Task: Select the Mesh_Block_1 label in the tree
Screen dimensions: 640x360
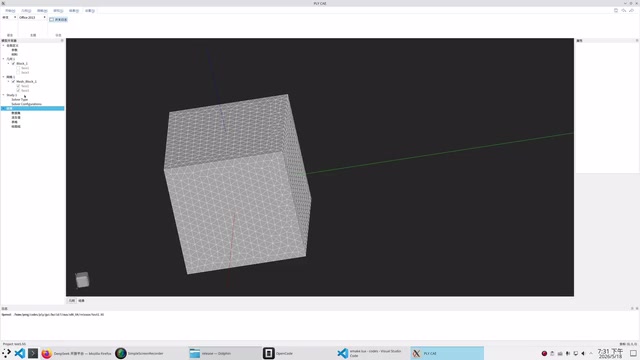Action: pyautogui.click(x=26, y=82)
